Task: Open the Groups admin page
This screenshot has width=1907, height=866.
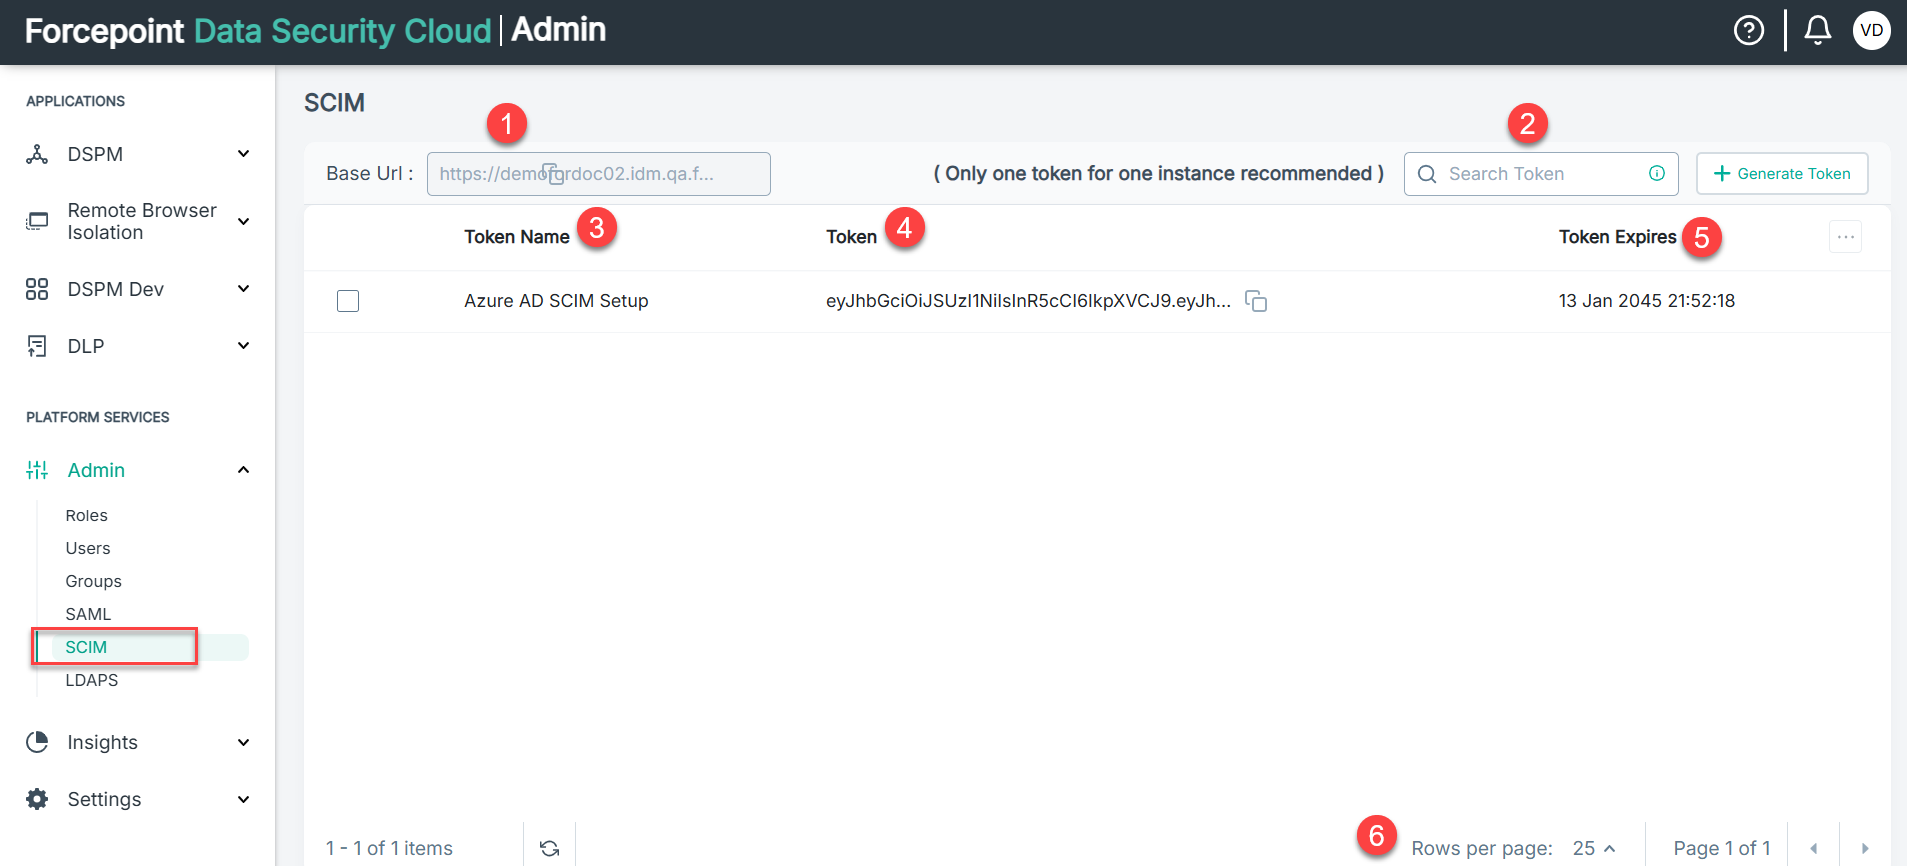Action: click(94, 581)
